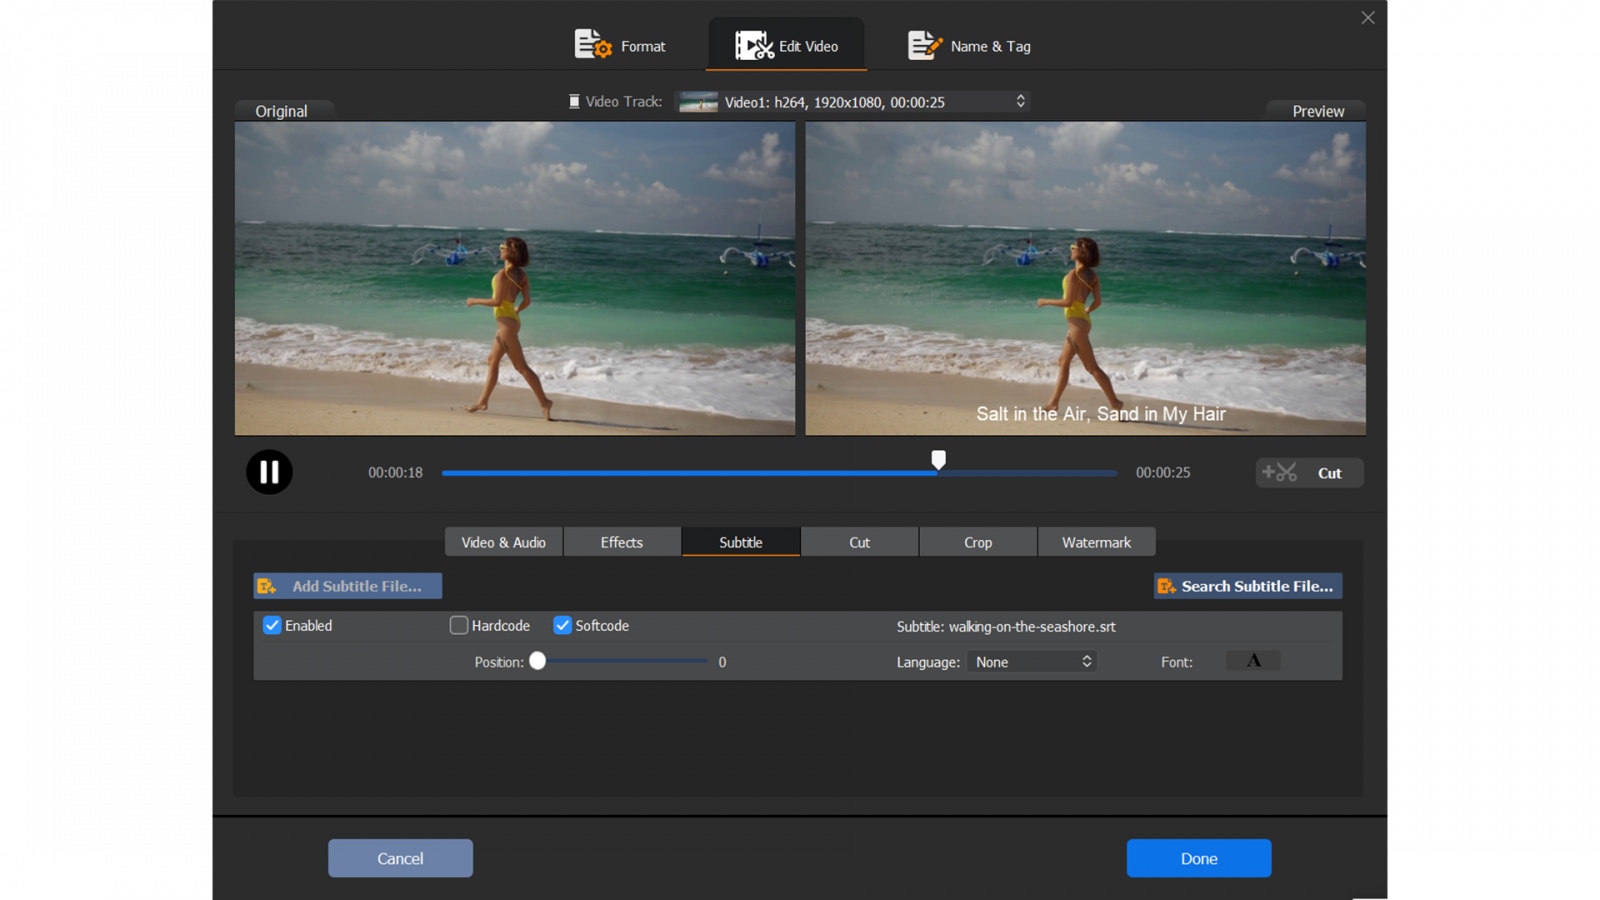Open the subtitle Font picker icon
The height and width of the screenshot is (900, 1600).
tap(1253, 661)
